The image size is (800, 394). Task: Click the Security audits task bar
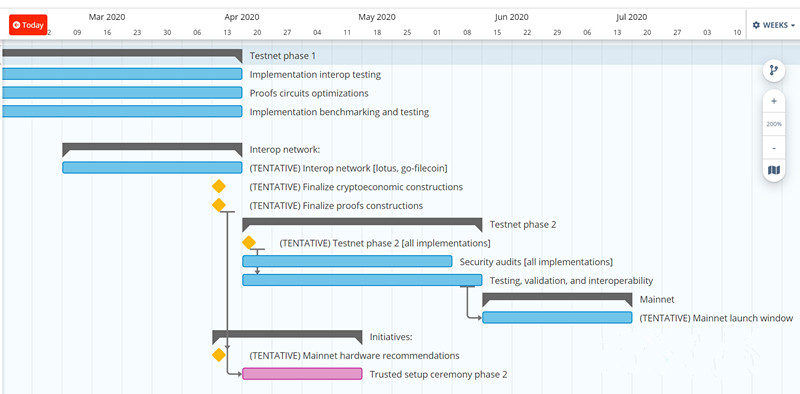[347, 261]
